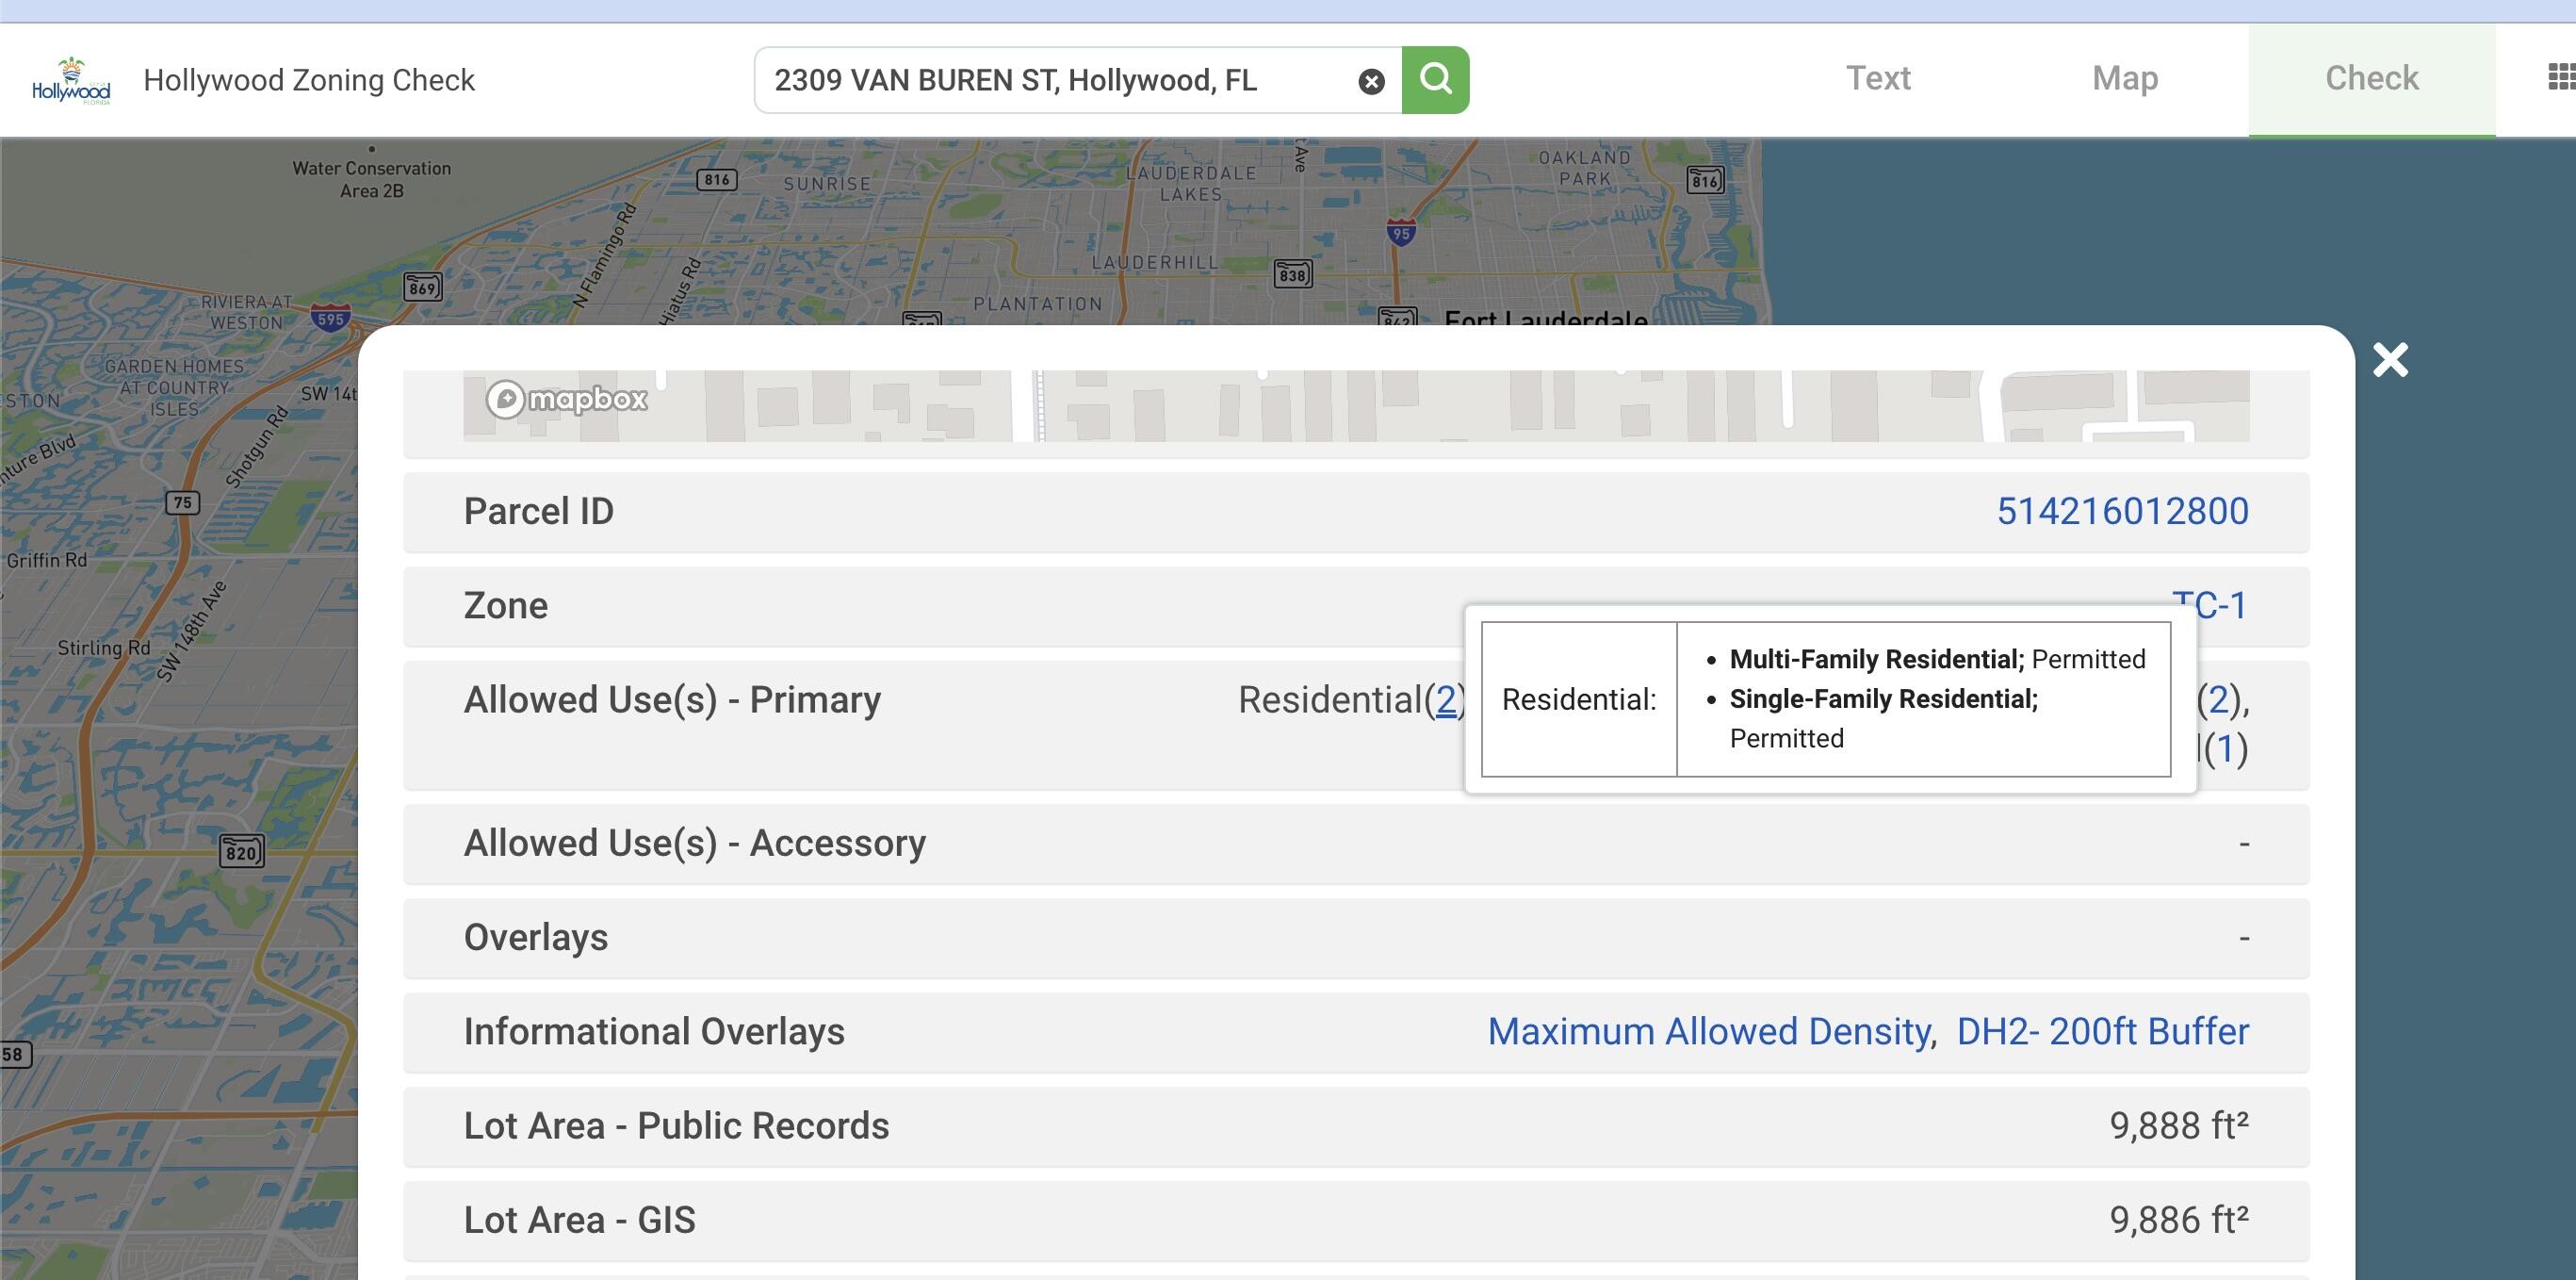Click the route 820 shield on map
The height and width of the screenshot is (1280, 2576).
click(x=241, y=852)
